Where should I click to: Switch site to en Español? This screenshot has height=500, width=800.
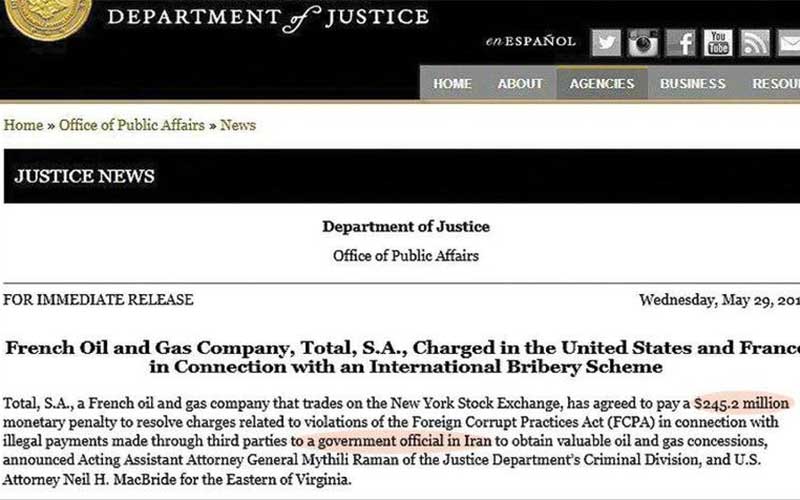(x=530, y=42)
